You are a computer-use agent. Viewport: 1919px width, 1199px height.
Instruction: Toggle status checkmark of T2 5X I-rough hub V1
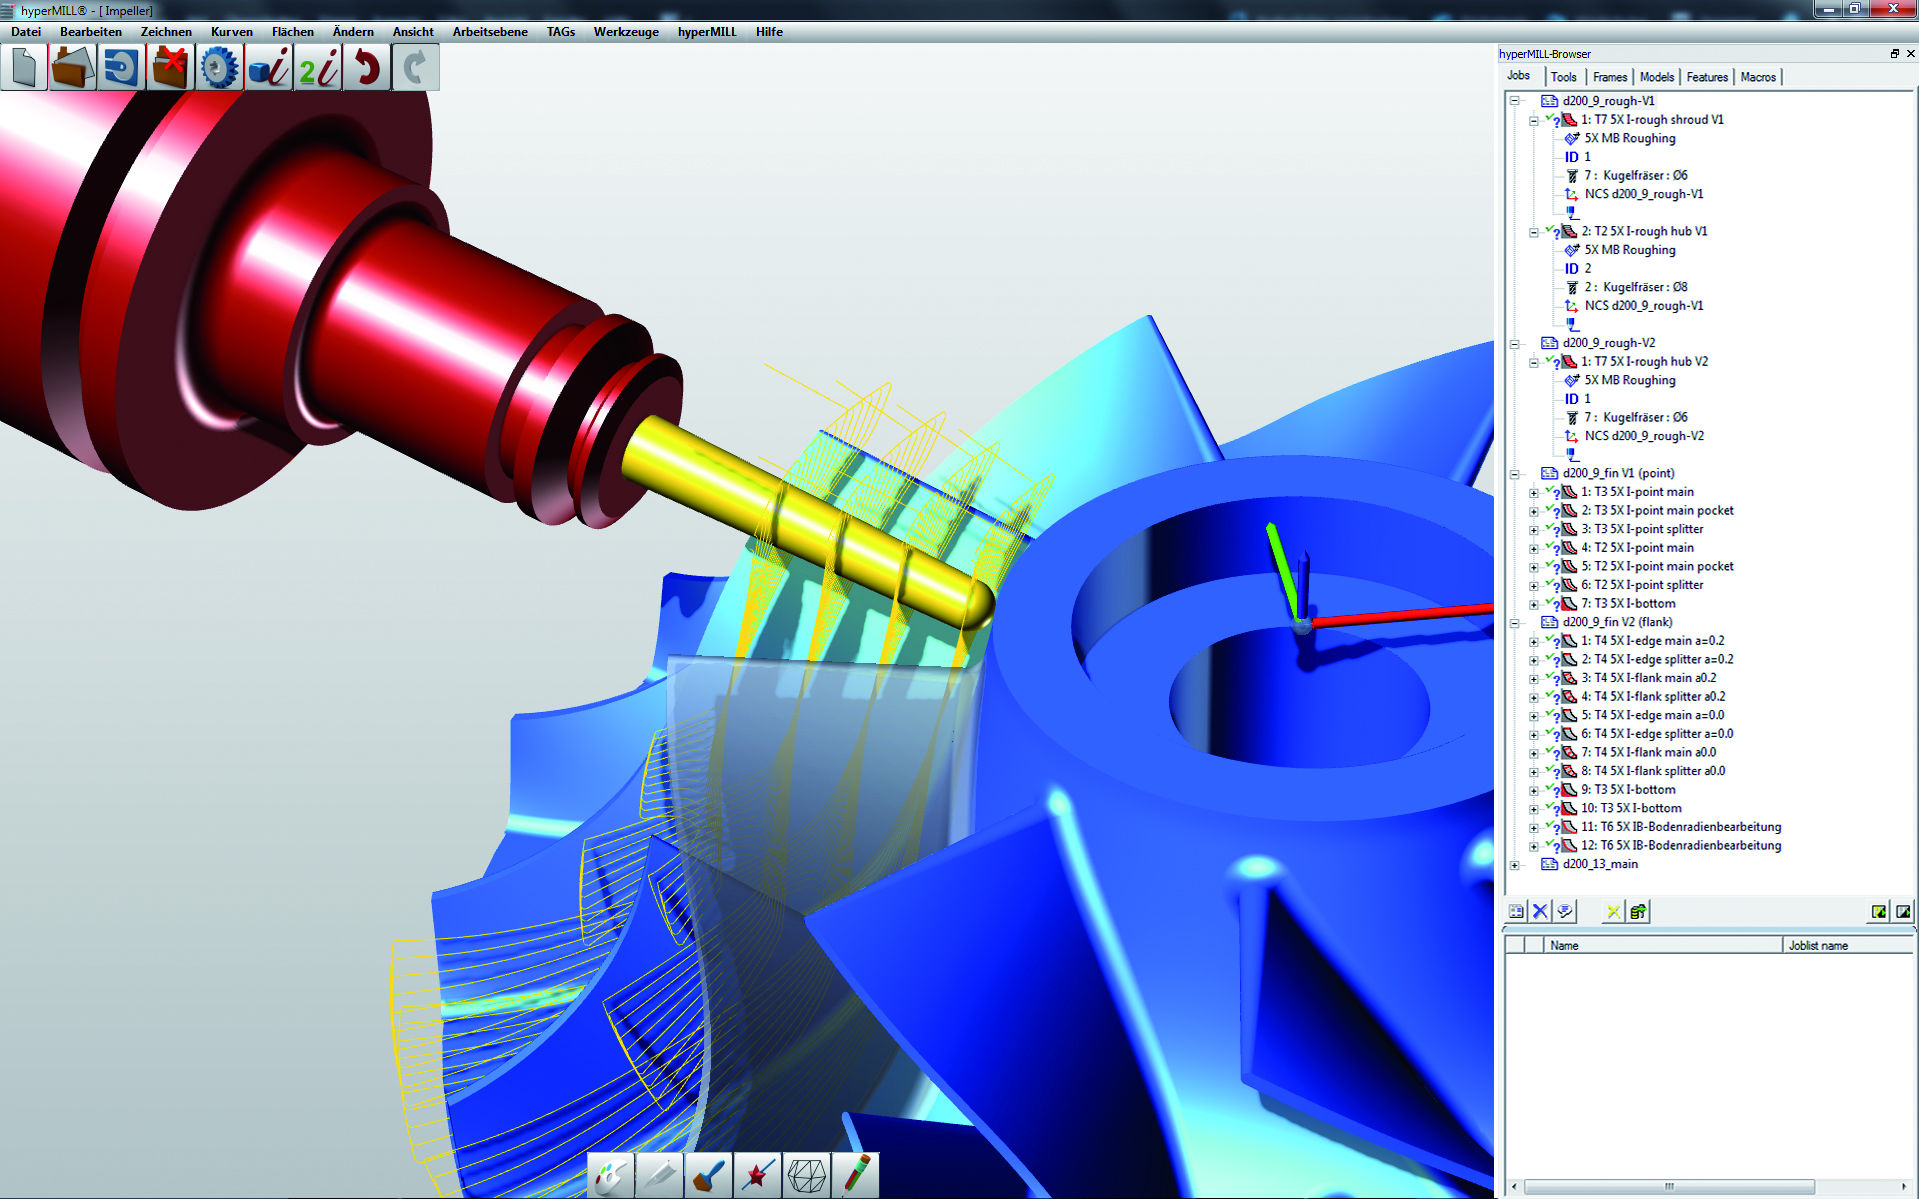pyautogui.click(x=1550, y=230)
